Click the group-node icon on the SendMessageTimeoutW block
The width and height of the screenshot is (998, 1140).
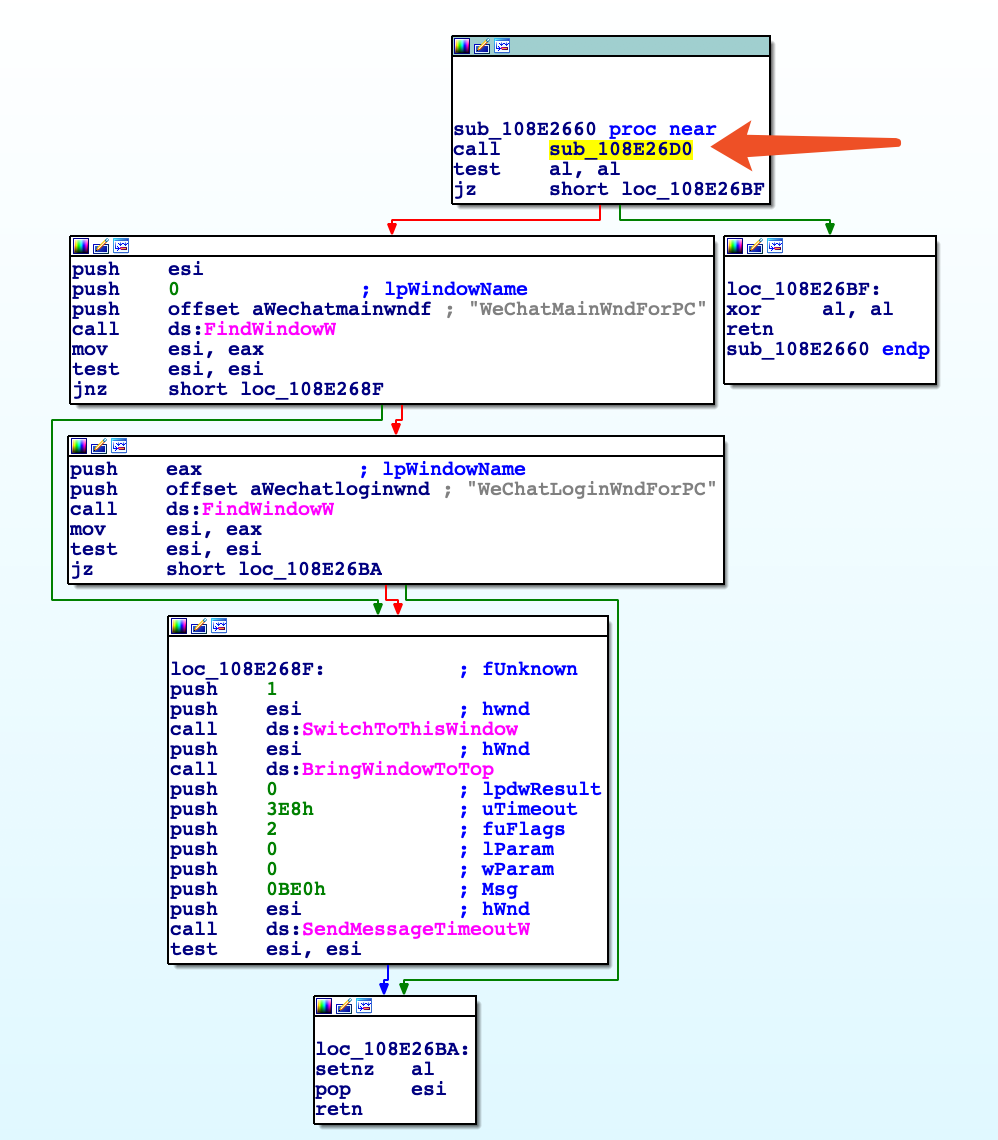pyautogui.click(x=220, y=626)
